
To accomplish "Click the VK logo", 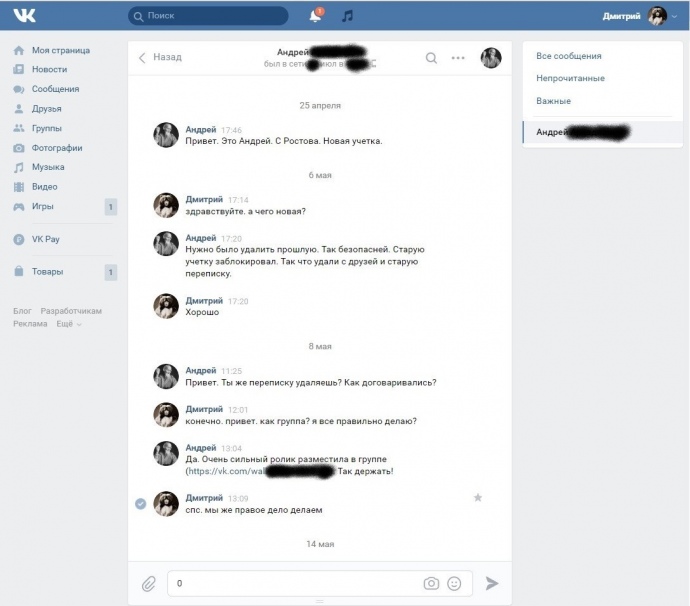I will 24,15.
